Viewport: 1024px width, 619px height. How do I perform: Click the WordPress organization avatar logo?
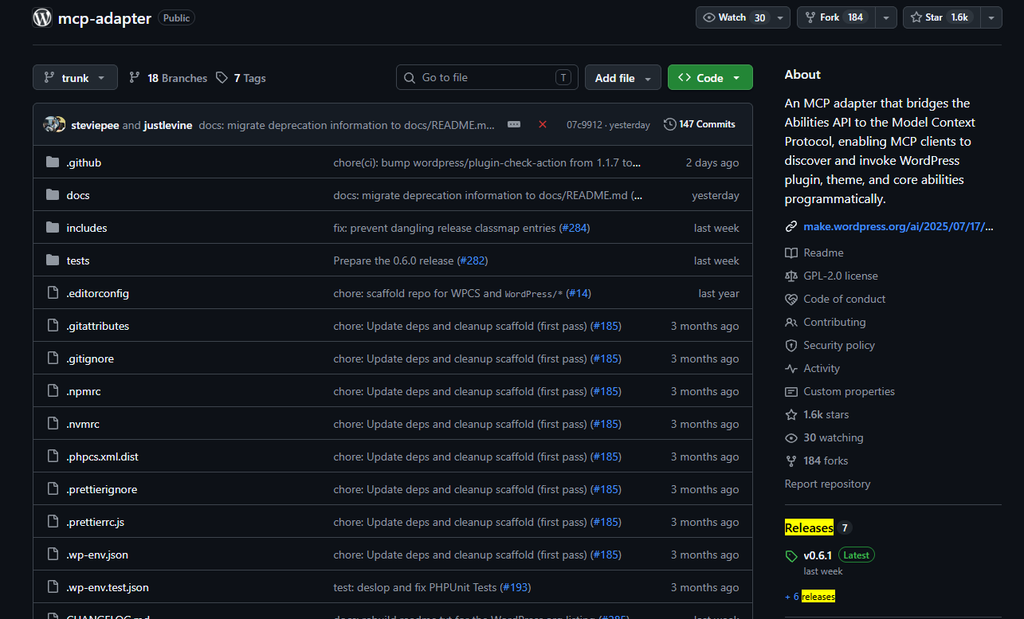pyautogui.click(x=42, y=18)
